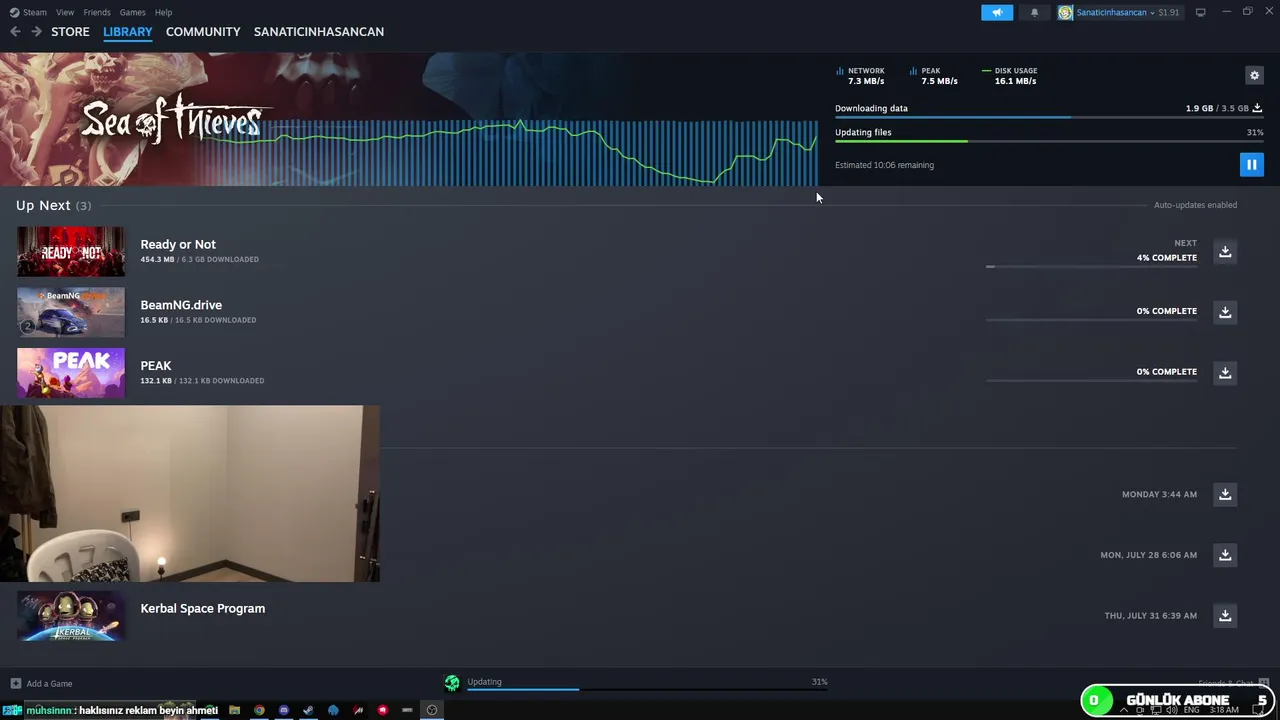Screen dimensions: 1280x720
Task: Click Auto-updates enabled label
Action: point(1195,205)
